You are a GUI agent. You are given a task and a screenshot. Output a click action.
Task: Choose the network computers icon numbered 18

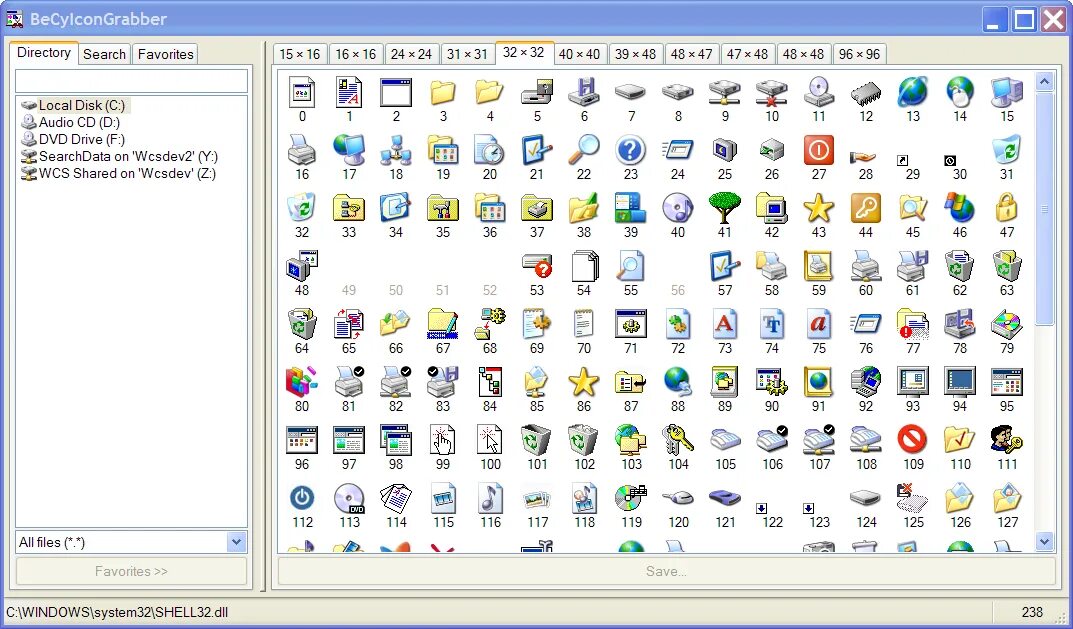coord(396,150)
